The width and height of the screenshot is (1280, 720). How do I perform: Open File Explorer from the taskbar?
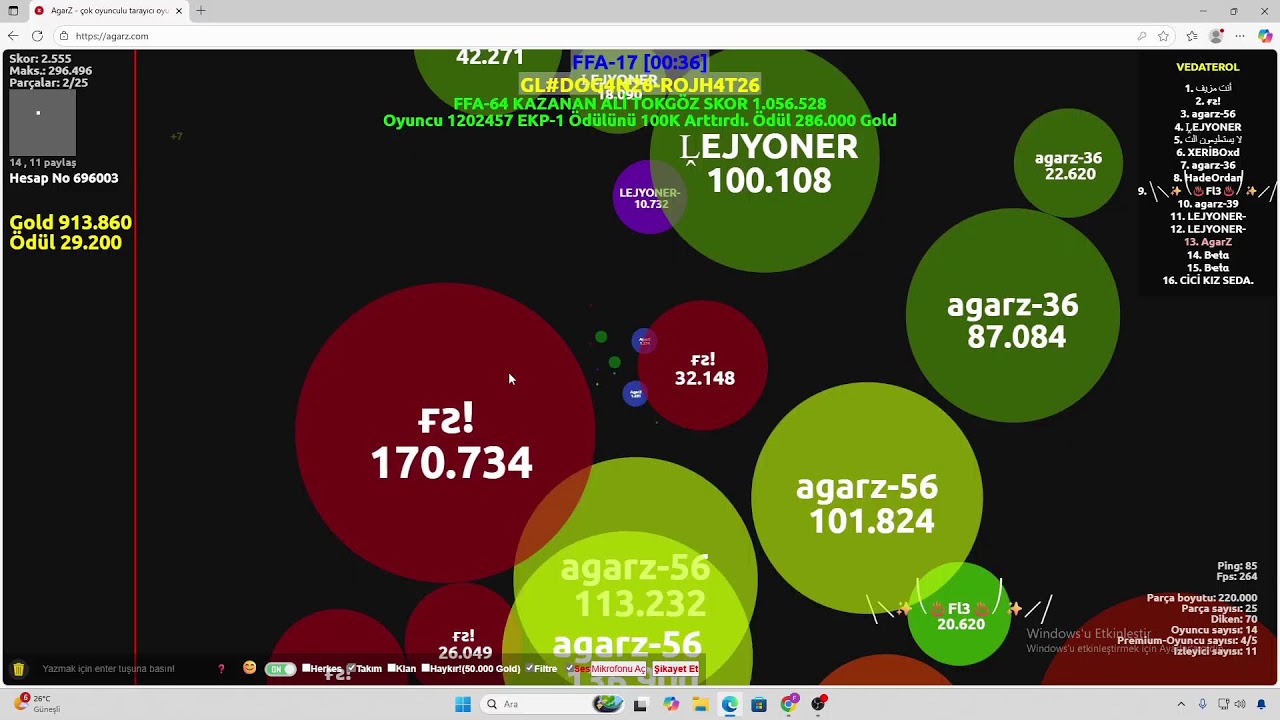click(x=700, y=704)
